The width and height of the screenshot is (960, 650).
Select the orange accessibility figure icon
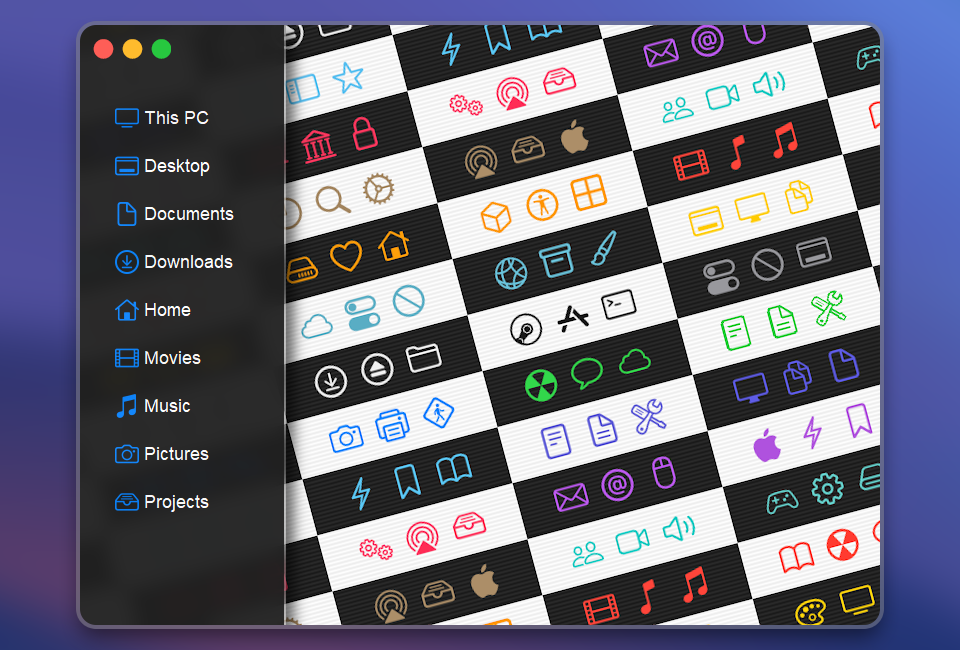542,204
